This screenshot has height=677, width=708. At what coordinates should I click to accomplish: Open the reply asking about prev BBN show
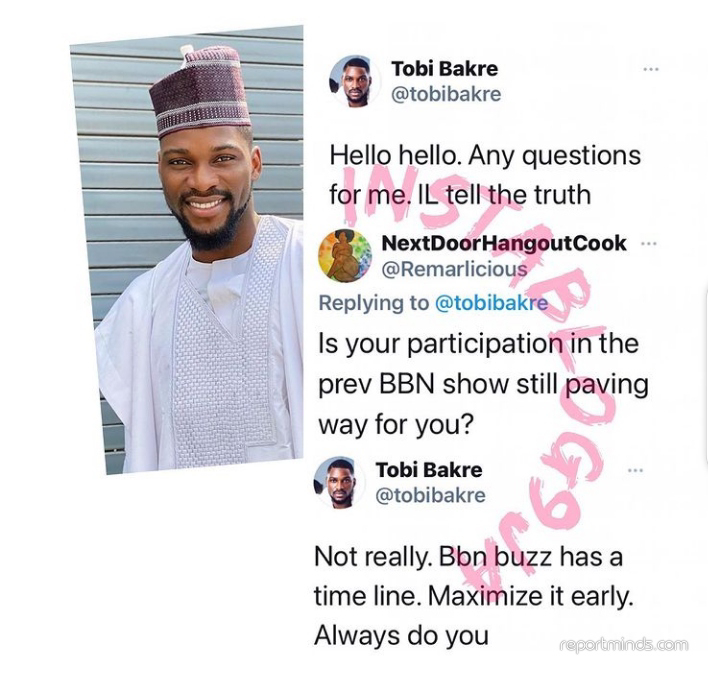(483, 384)
